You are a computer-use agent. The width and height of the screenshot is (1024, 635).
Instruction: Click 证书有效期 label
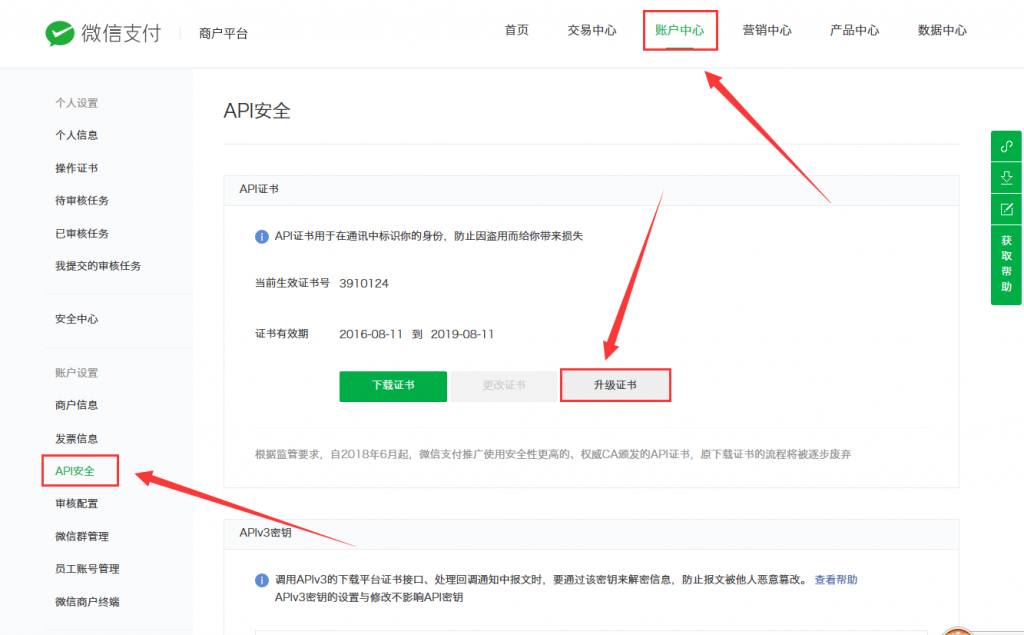tap(281, 334)
